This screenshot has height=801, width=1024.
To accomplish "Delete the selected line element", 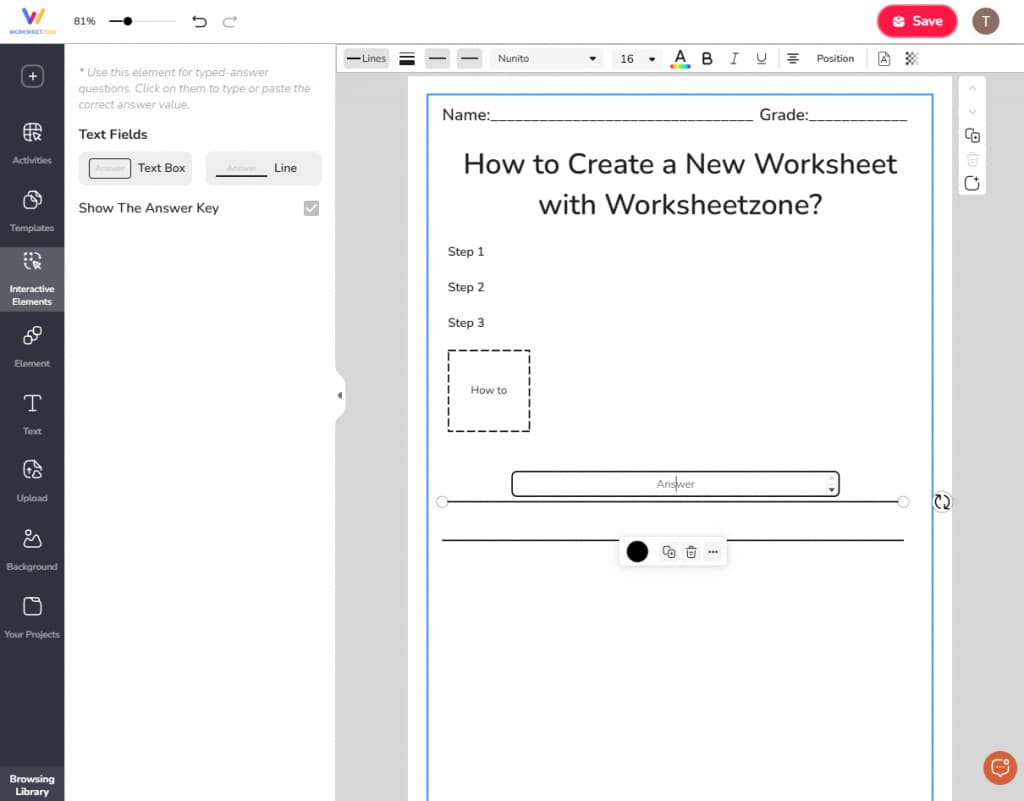I will coord(691,552).
